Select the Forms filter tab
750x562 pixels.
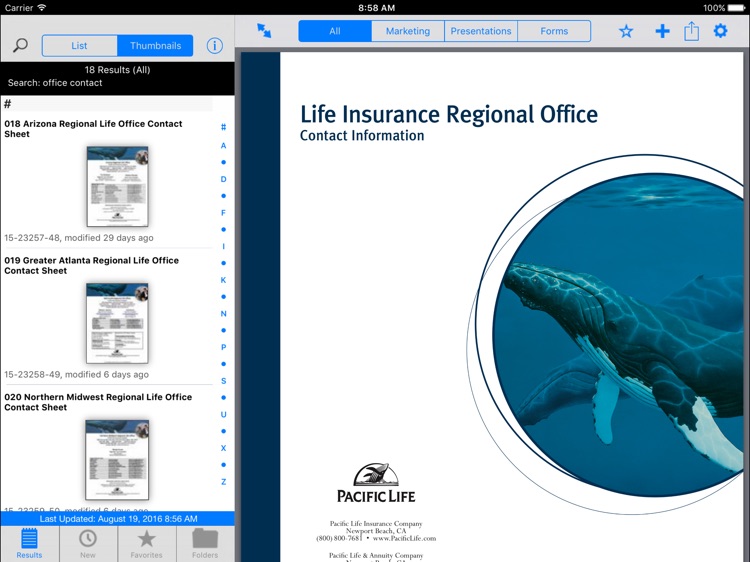pyautogui.click(x=554, y=31)
